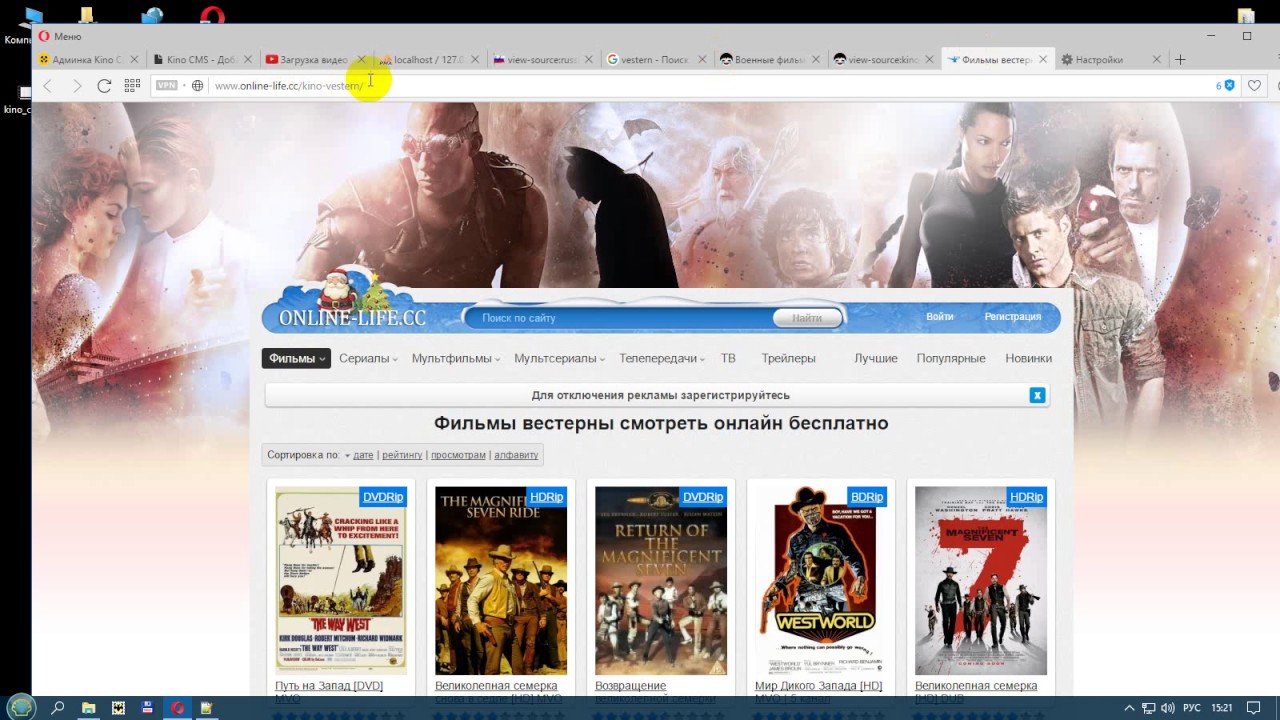Viewport: 1280px width, 720px height.
Task: Close the Фильмы вестерны tab
Action: 1043,60
